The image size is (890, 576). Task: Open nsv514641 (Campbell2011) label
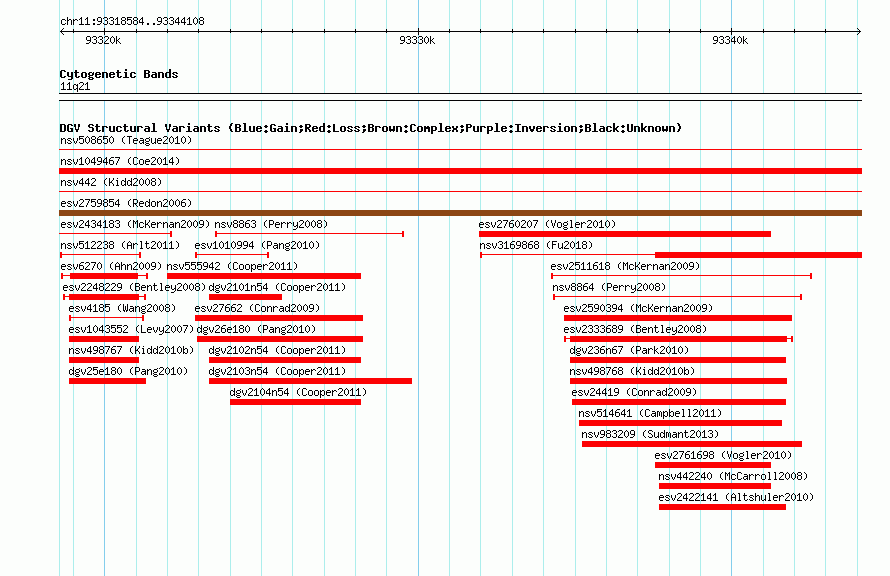[x=650, y=413]
